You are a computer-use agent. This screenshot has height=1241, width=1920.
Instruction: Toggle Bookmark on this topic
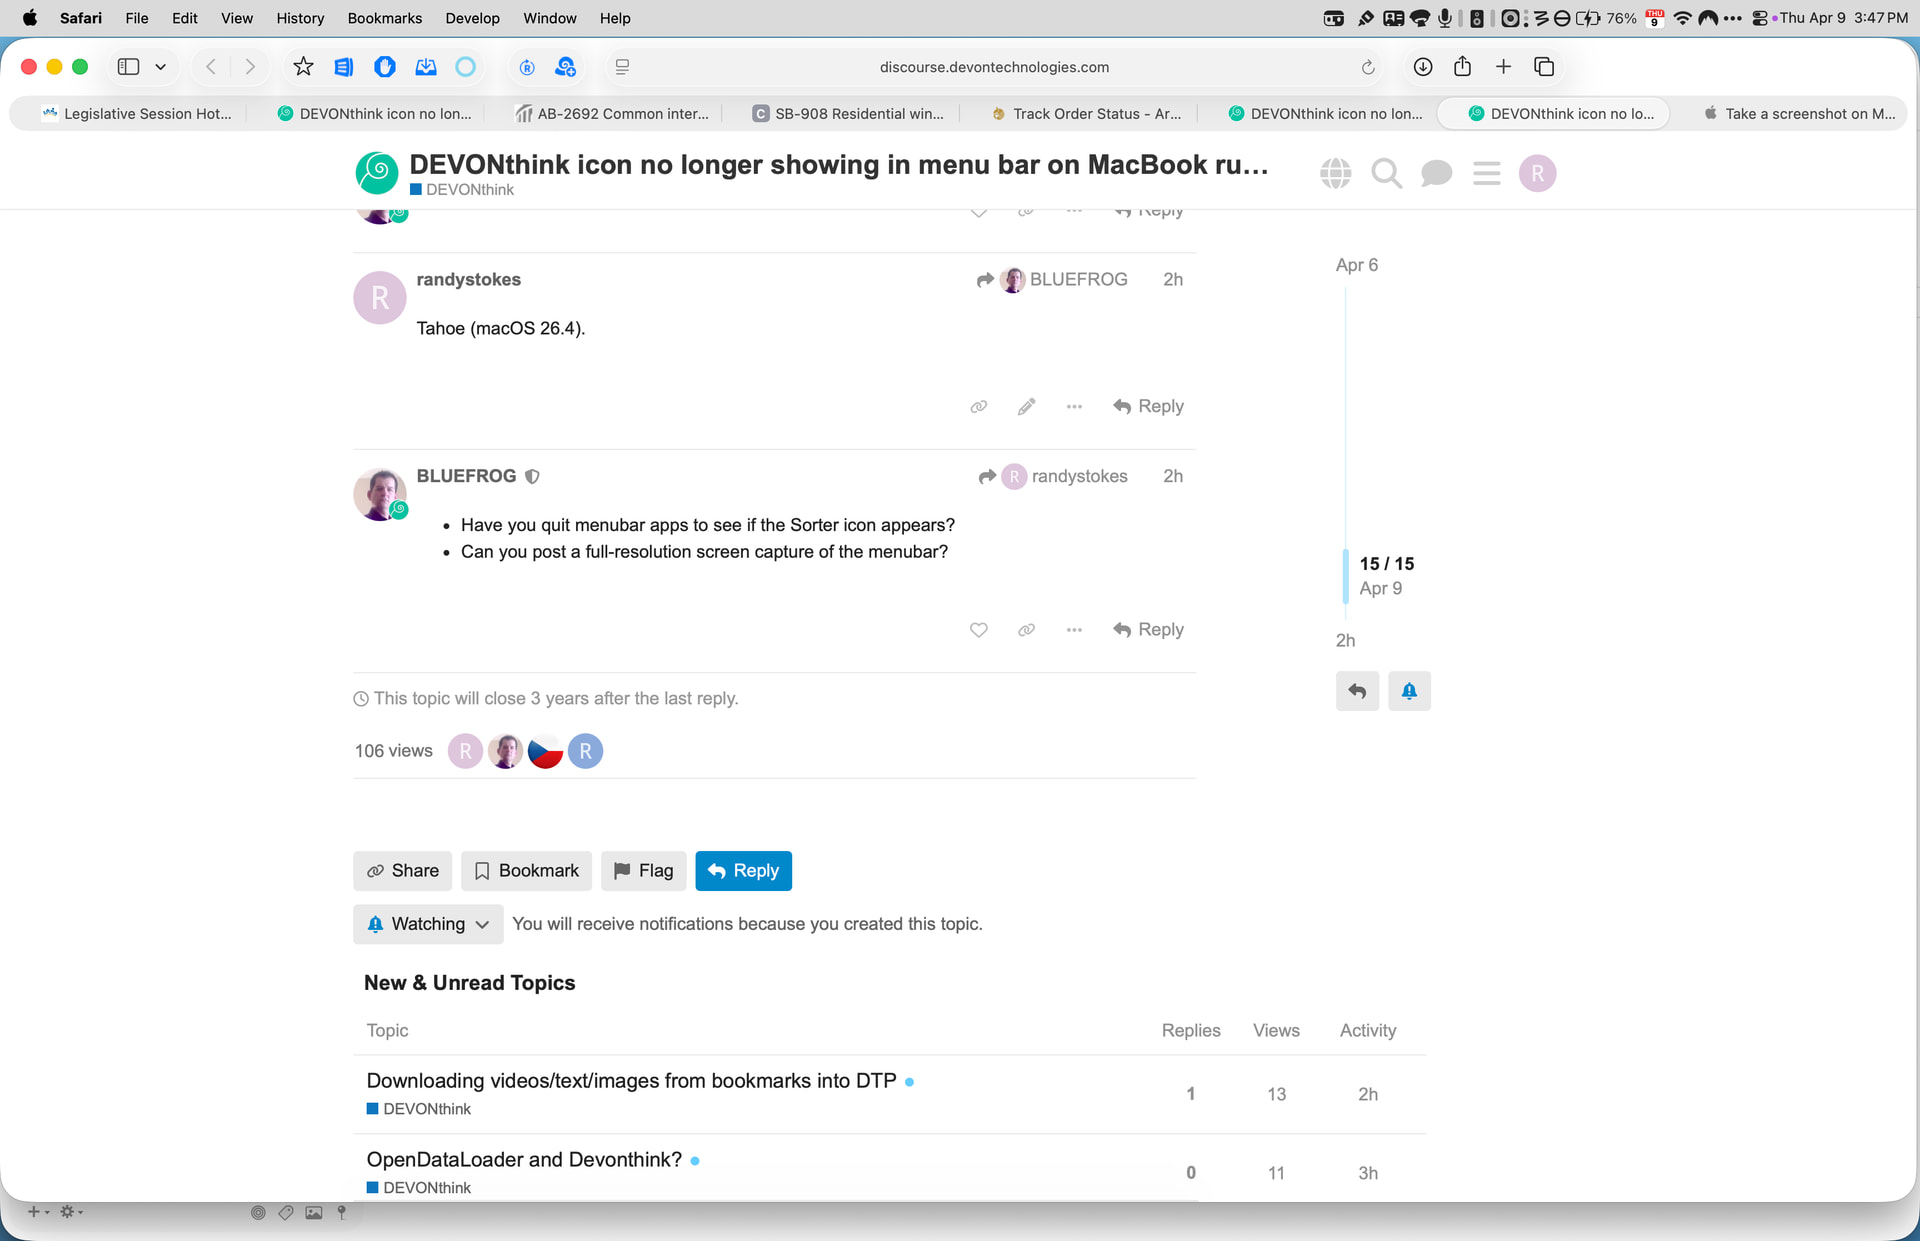pos(526,871)
